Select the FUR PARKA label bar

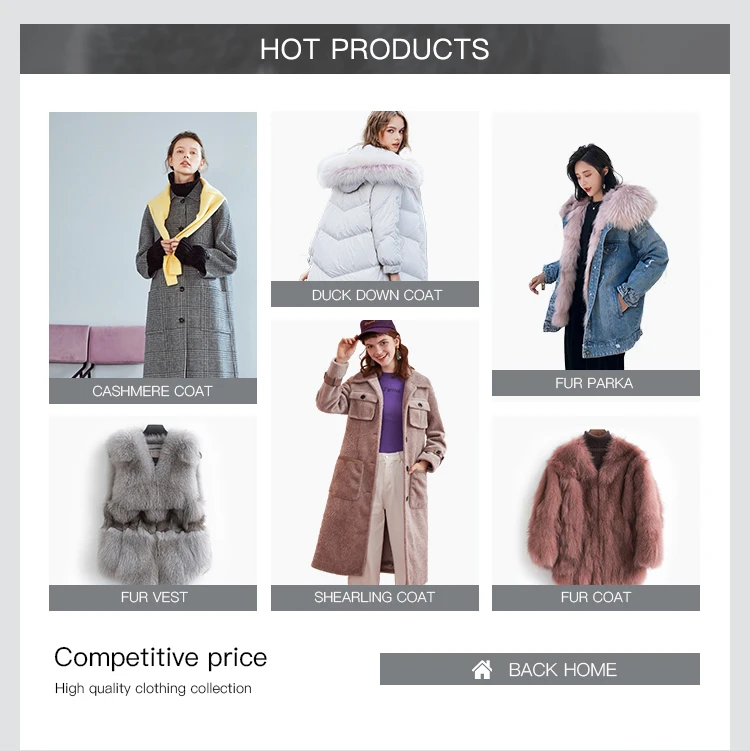[596, 383]
